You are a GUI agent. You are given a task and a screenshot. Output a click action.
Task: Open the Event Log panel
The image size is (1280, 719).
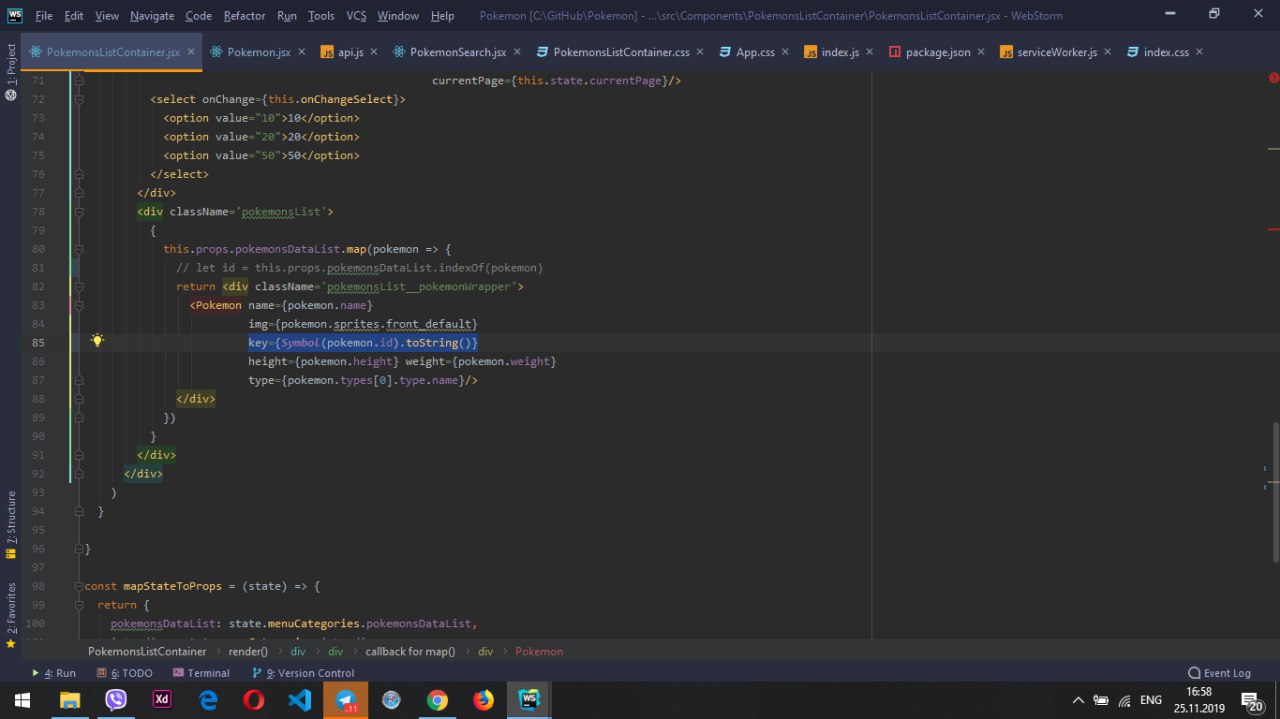point(1219,673)
